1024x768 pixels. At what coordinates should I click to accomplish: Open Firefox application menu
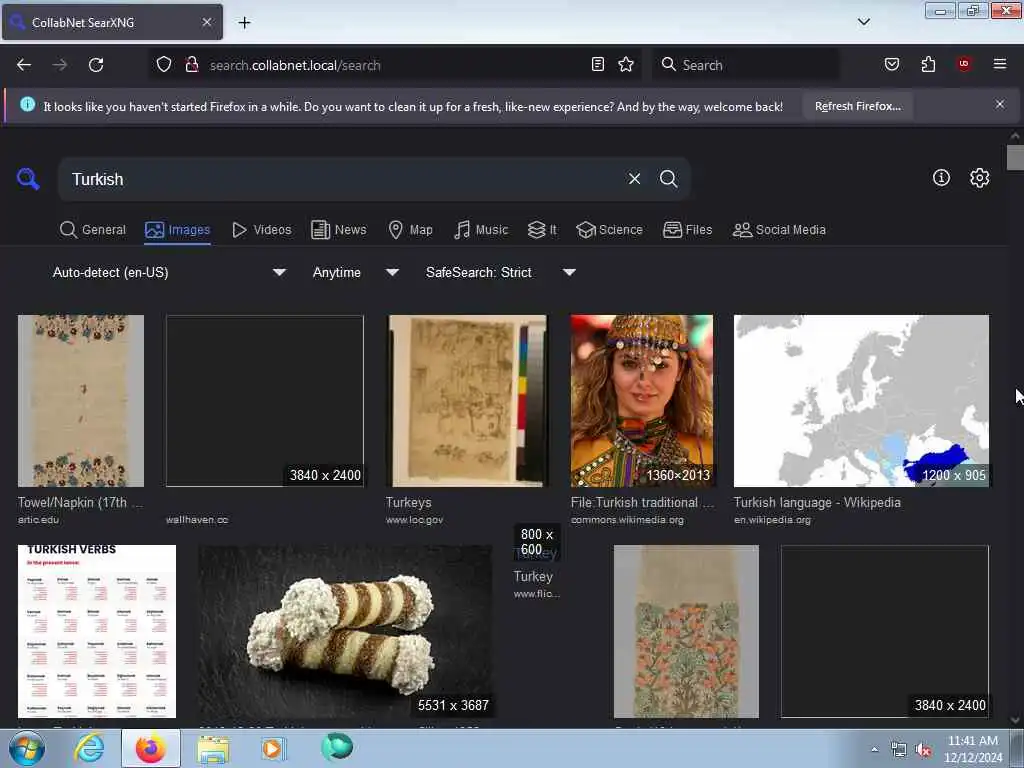(x=999, y=64)
